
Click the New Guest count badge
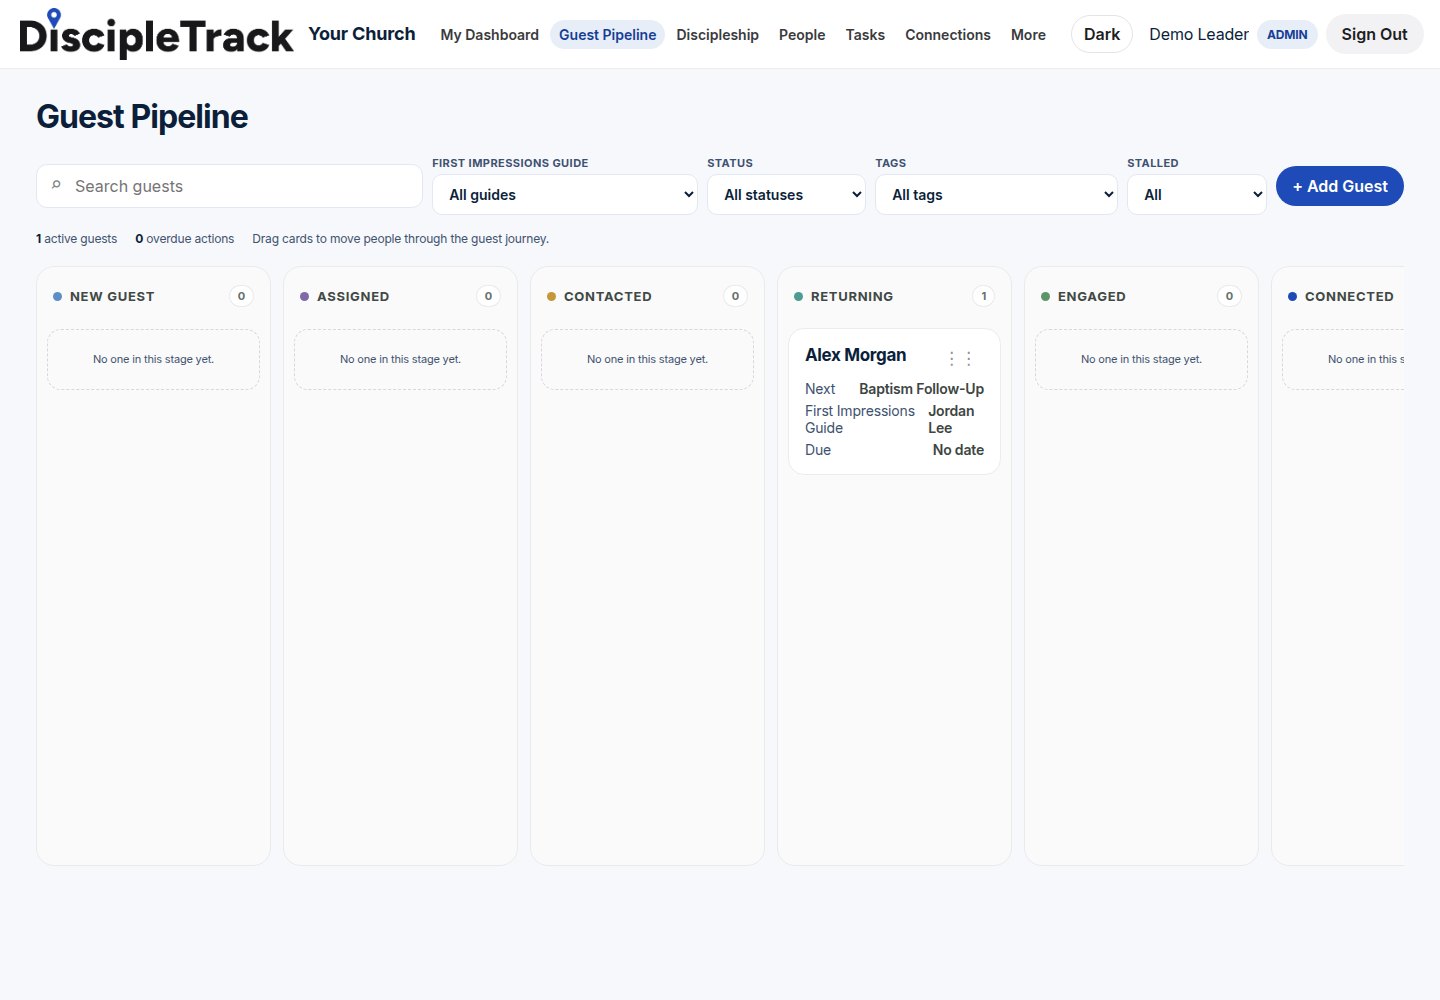[x=241, y=296]
